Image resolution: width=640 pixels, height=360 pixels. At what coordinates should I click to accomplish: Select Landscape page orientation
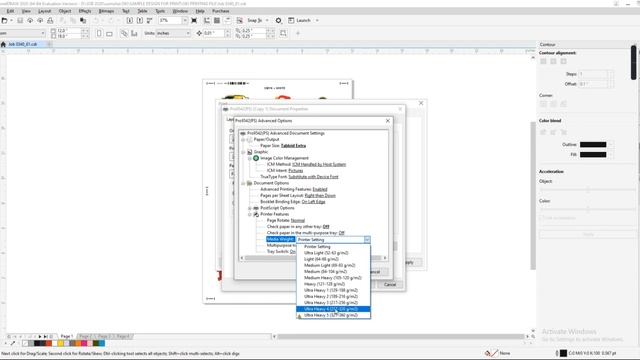point(109,33)
